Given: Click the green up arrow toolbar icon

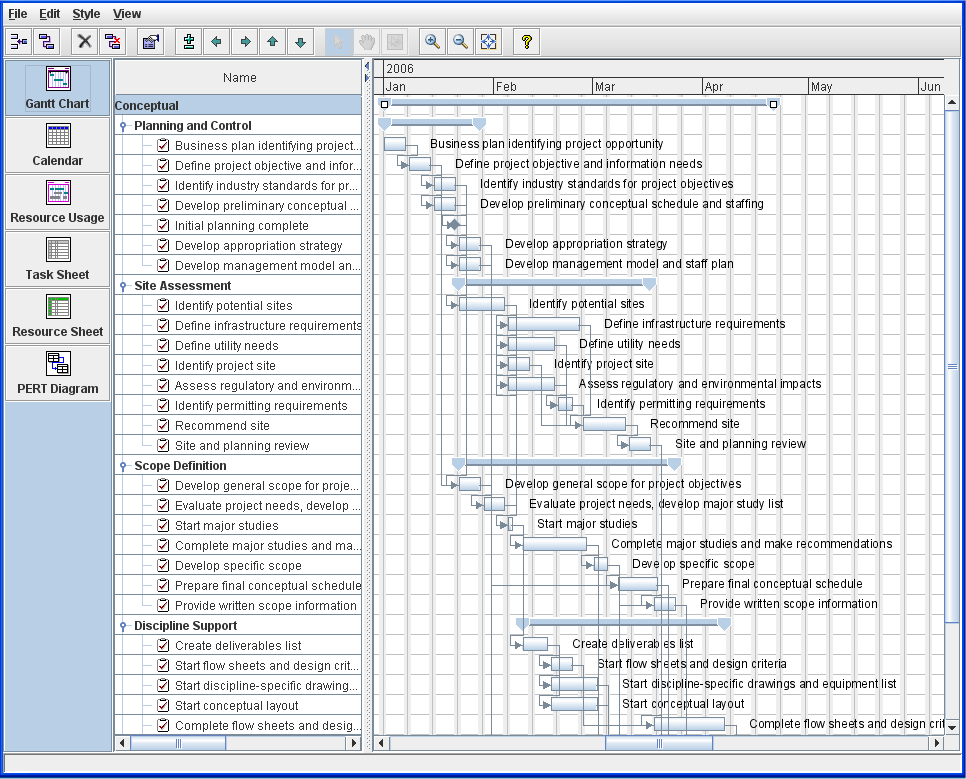Looking at the screenshot, I should pos(273,41).
